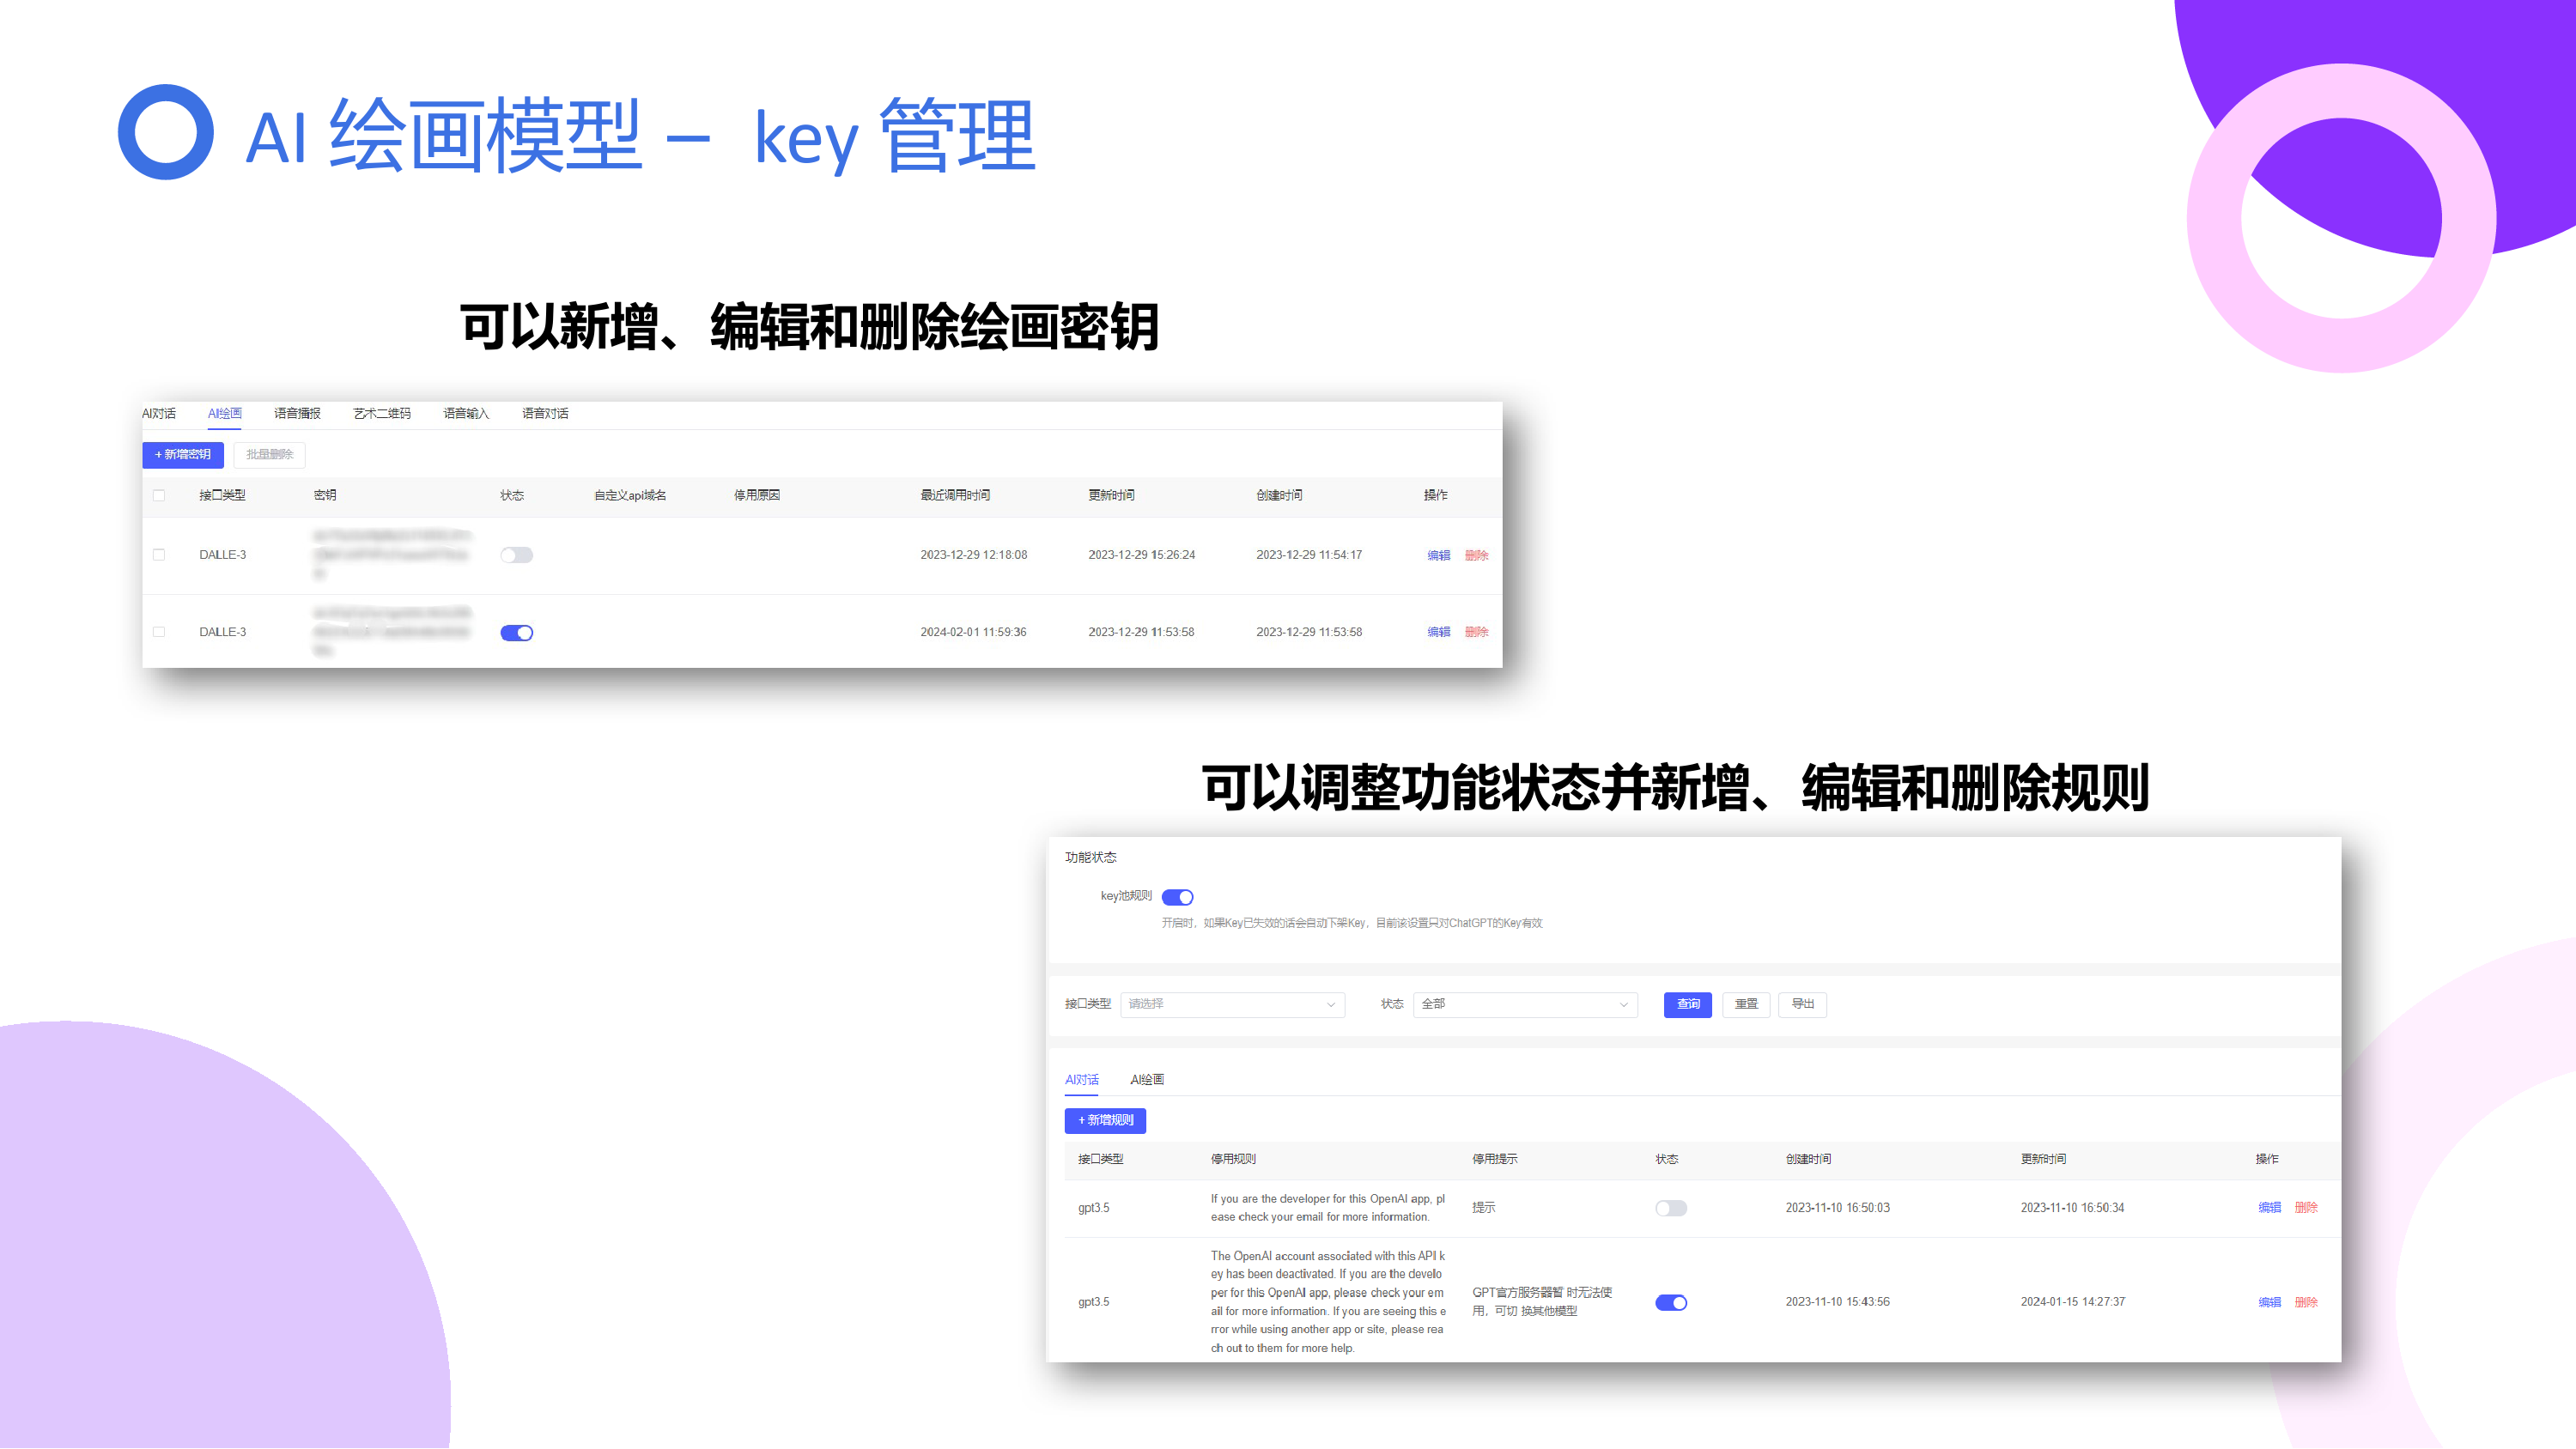Click 删除 for the second DALLE-3 key
This screenshot has height=1449, width=2576.
pyautogui.click(x=1476, y=632)
